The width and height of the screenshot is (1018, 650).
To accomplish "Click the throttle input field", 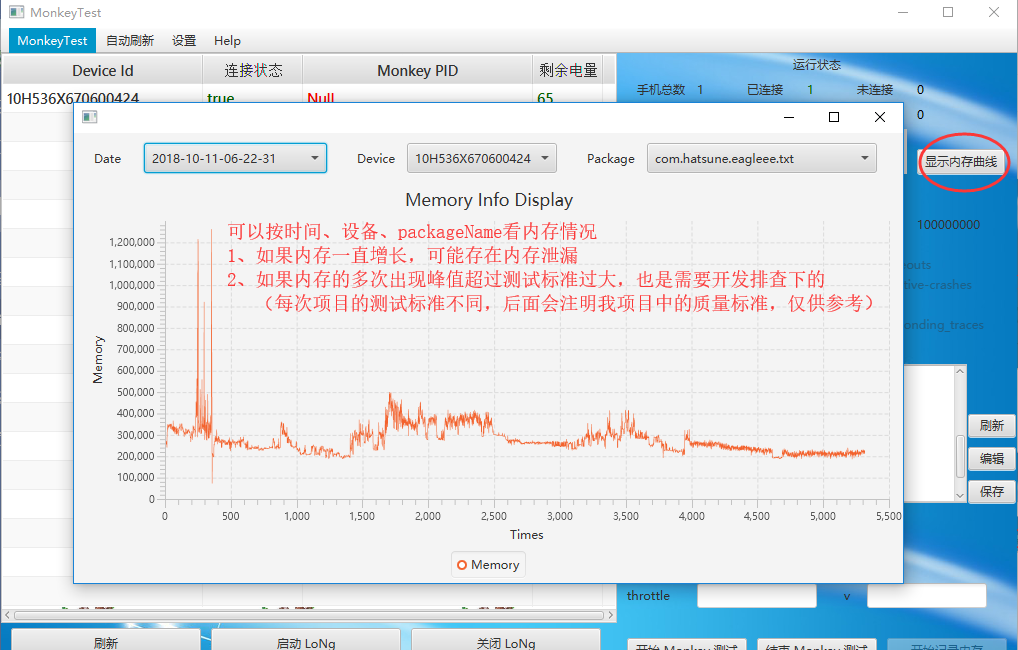I will pos(756,595).
